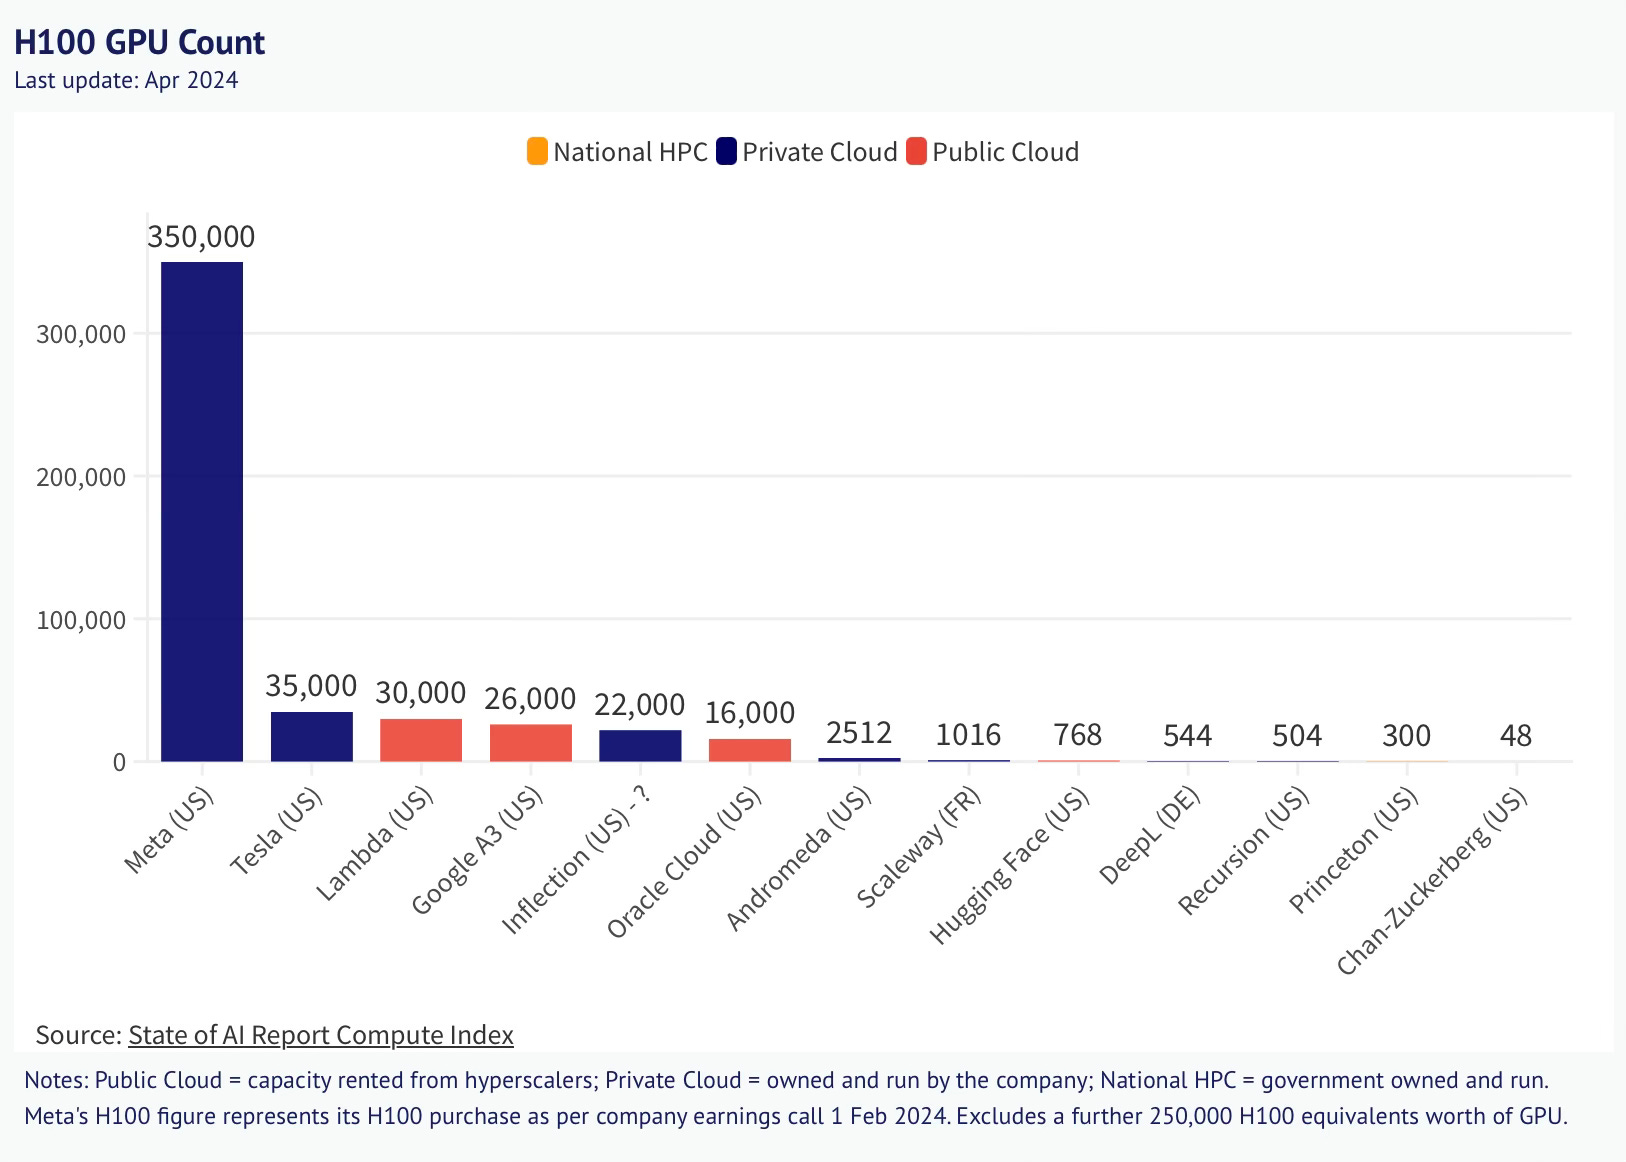Click the 200,000 y-axis tick label
This screenshot has height=1162, width=1626.
(x=81, y=477)
